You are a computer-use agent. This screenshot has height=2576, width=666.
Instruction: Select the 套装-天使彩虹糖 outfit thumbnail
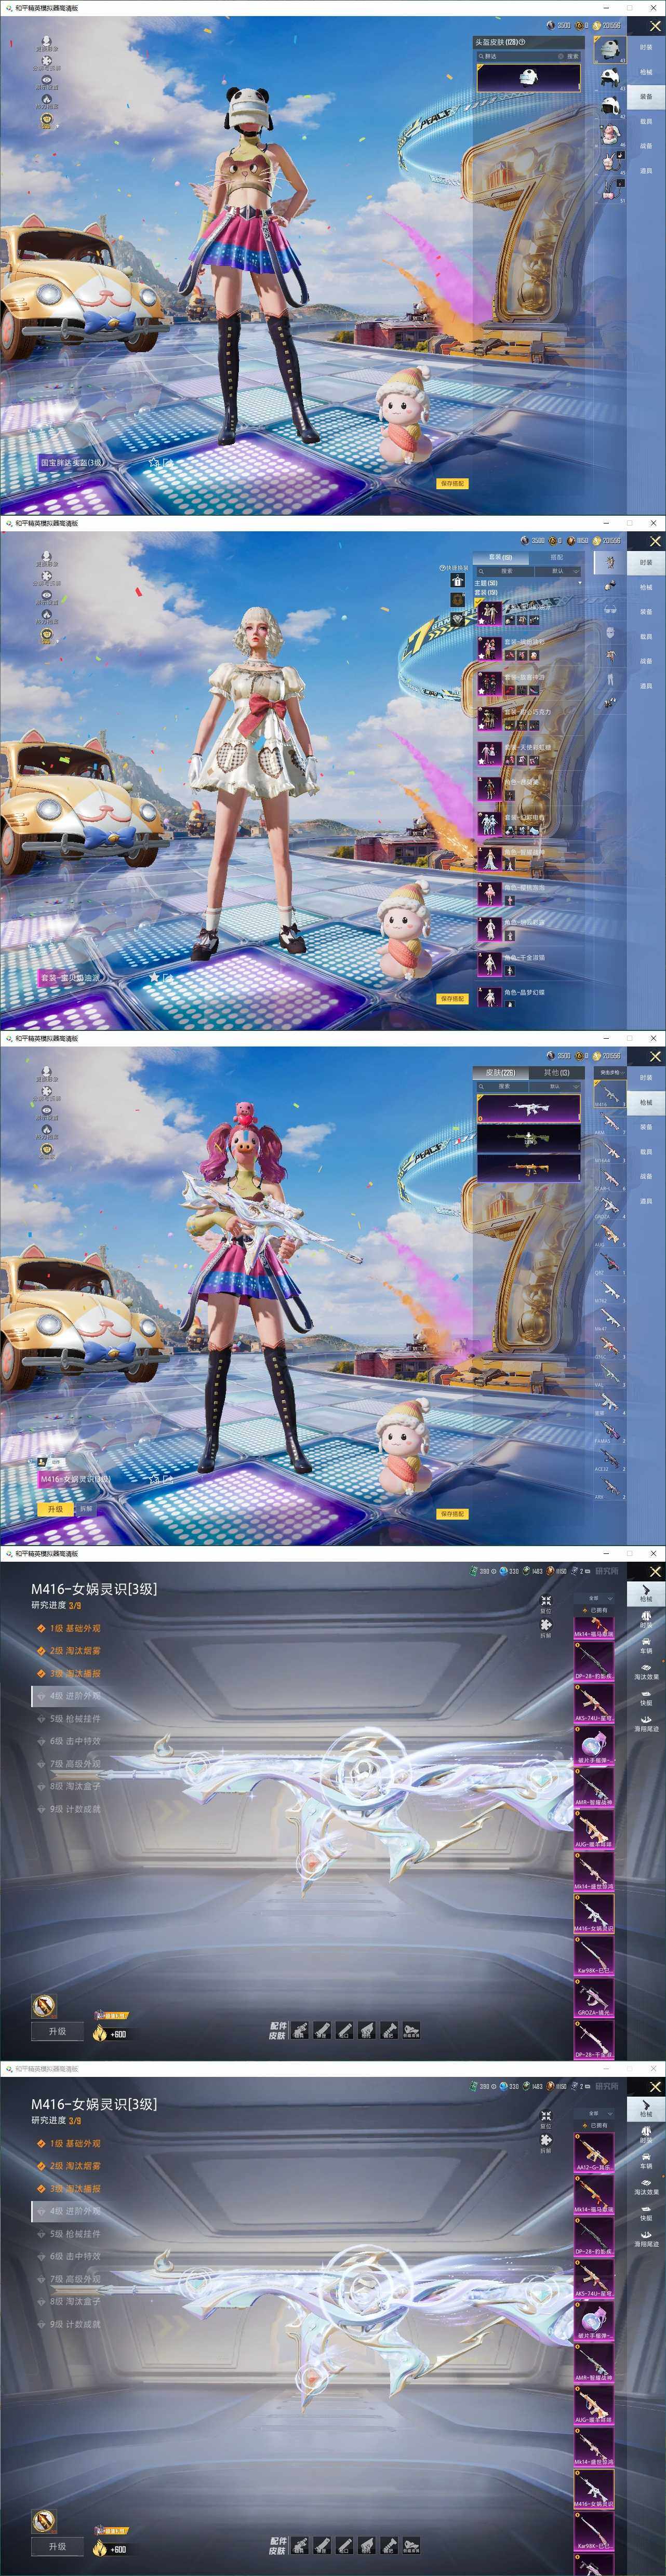489,753
